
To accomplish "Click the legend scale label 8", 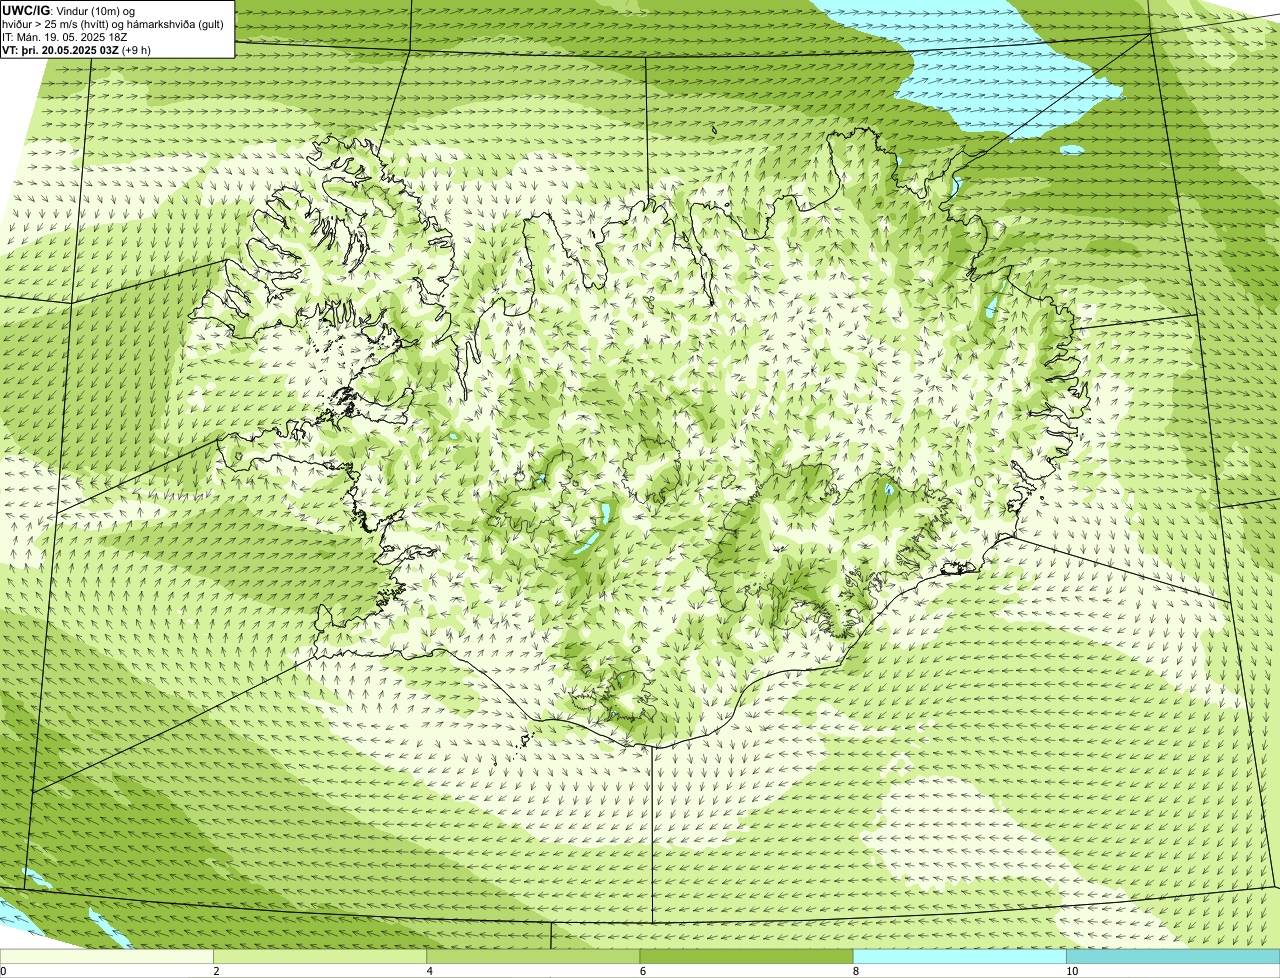I will (x=855, y=971).
